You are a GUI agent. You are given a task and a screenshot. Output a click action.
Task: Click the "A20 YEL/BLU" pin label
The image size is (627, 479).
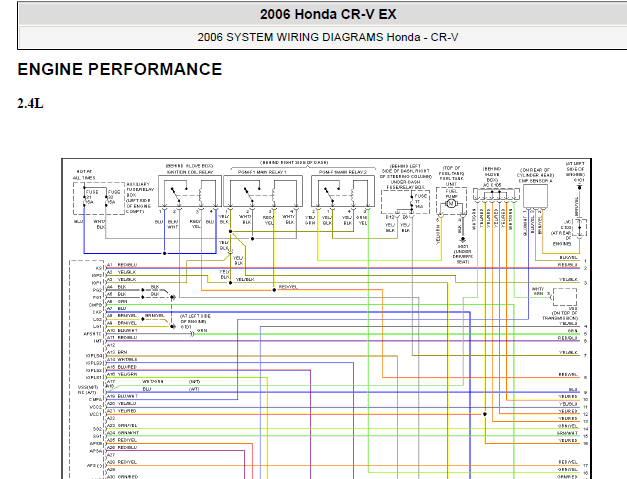tap(121, 403)
